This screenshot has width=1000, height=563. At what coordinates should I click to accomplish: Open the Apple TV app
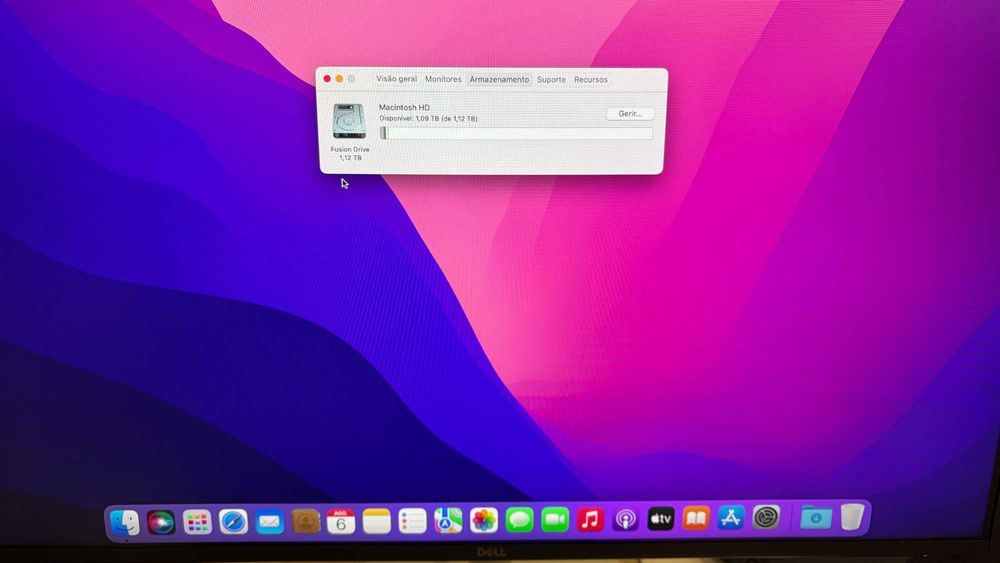pyautogui.click(x=661, y=519)
